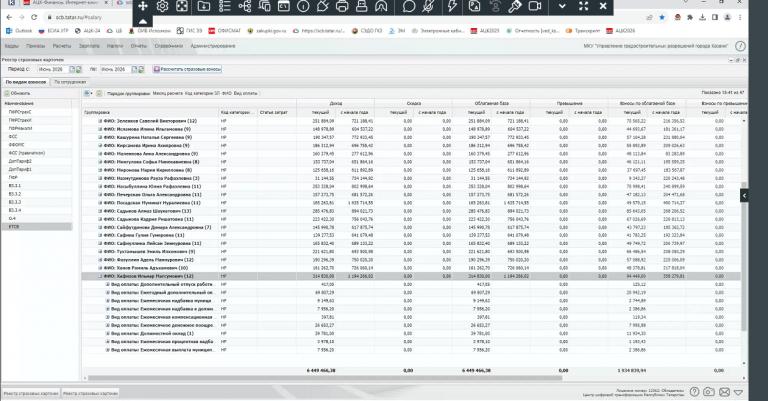
Task: Open the АЦК2026 bookmark
Action: click(620, 31)
